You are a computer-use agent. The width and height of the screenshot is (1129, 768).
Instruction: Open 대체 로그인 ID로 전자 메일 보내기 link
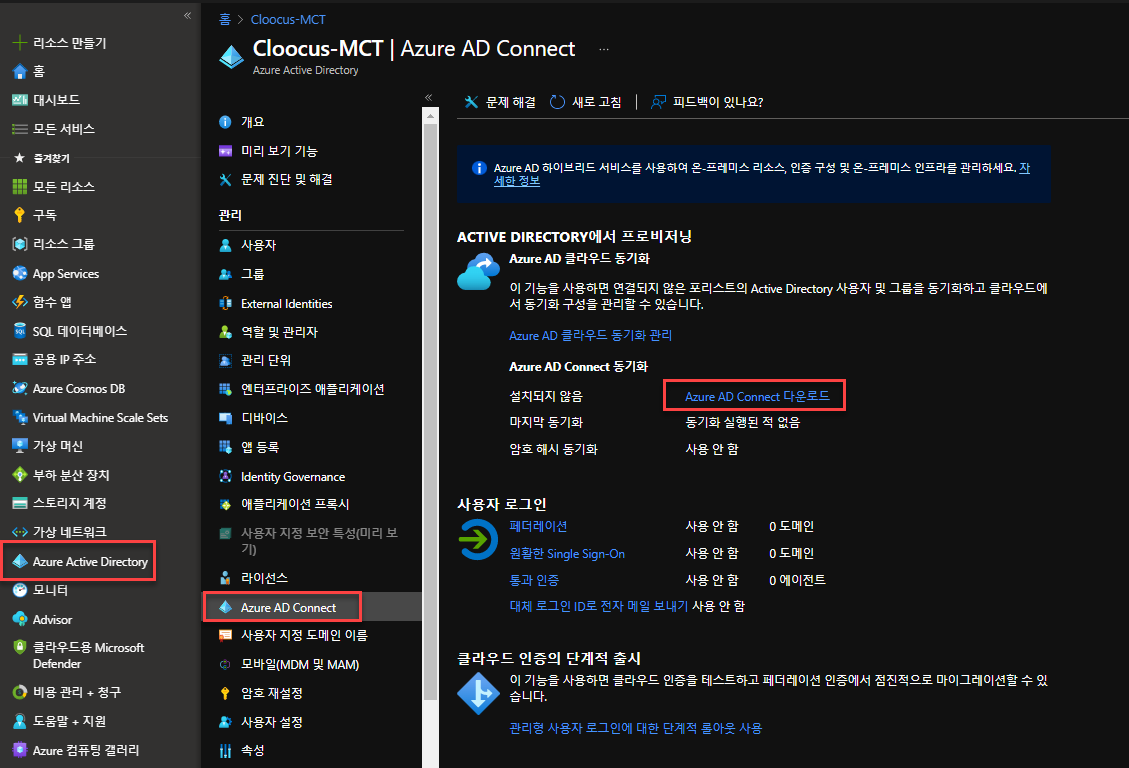pyautogui.click(x=598, y=606)
